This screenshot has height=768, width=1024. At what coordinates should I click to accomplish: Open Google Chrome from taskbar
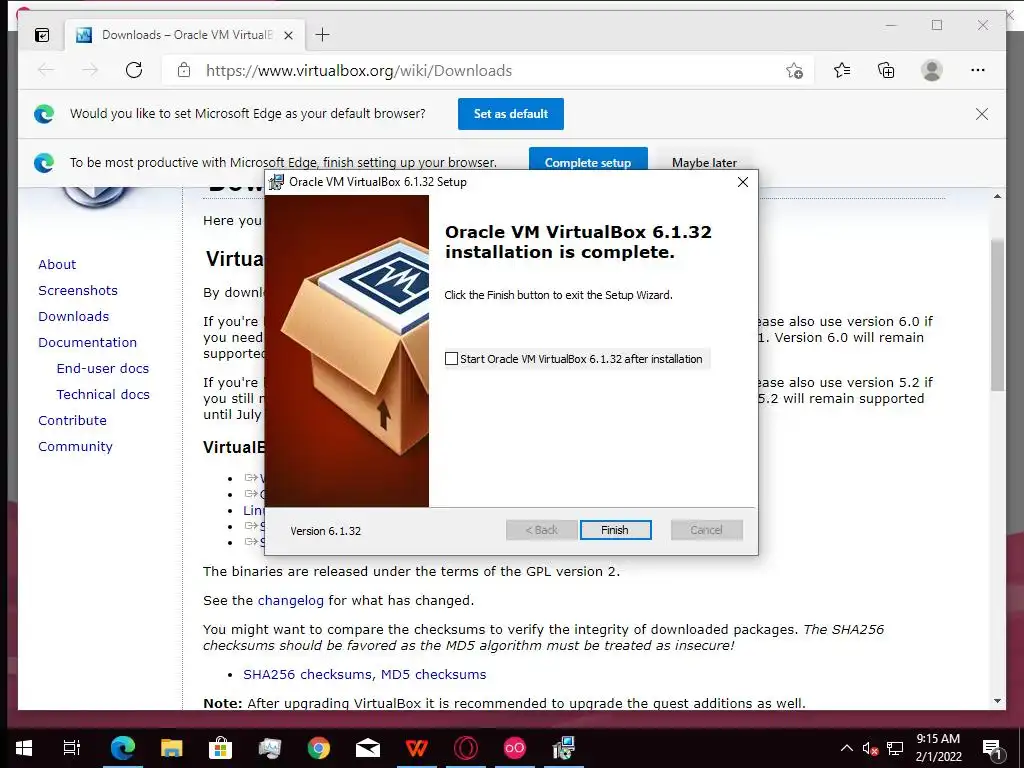tap(319, 748)
